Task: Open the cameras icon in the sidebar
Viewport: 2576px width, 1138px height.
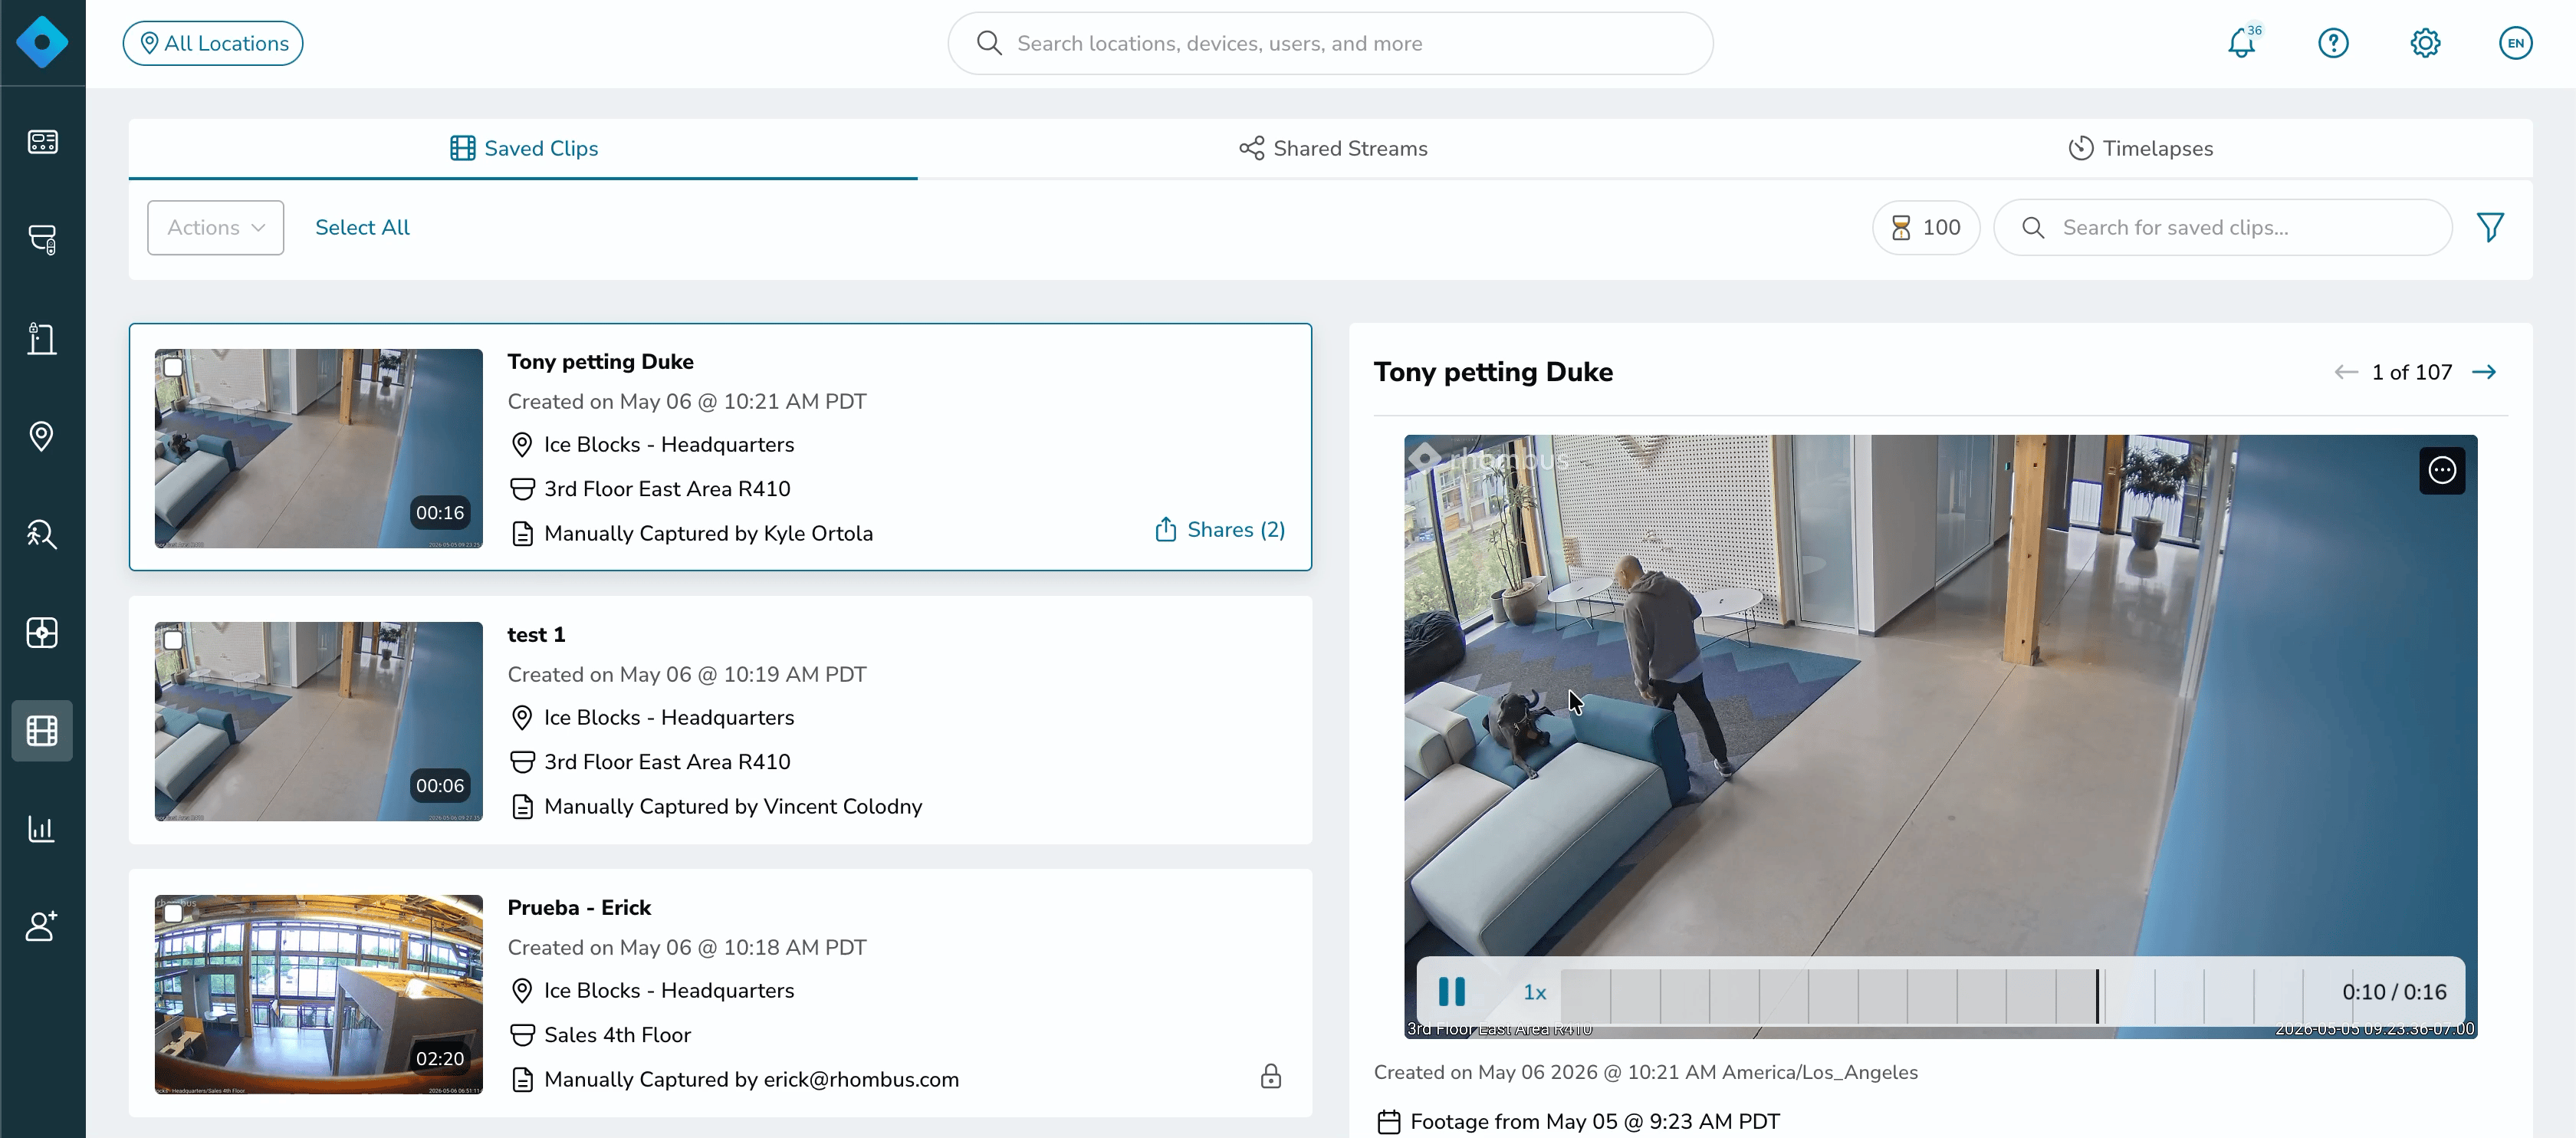Action: point(42,239)
